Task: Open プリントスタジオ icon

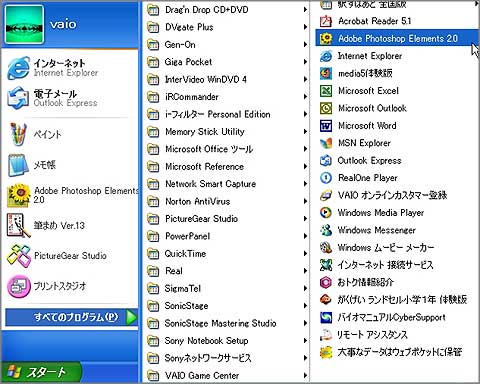Action: 19,286
